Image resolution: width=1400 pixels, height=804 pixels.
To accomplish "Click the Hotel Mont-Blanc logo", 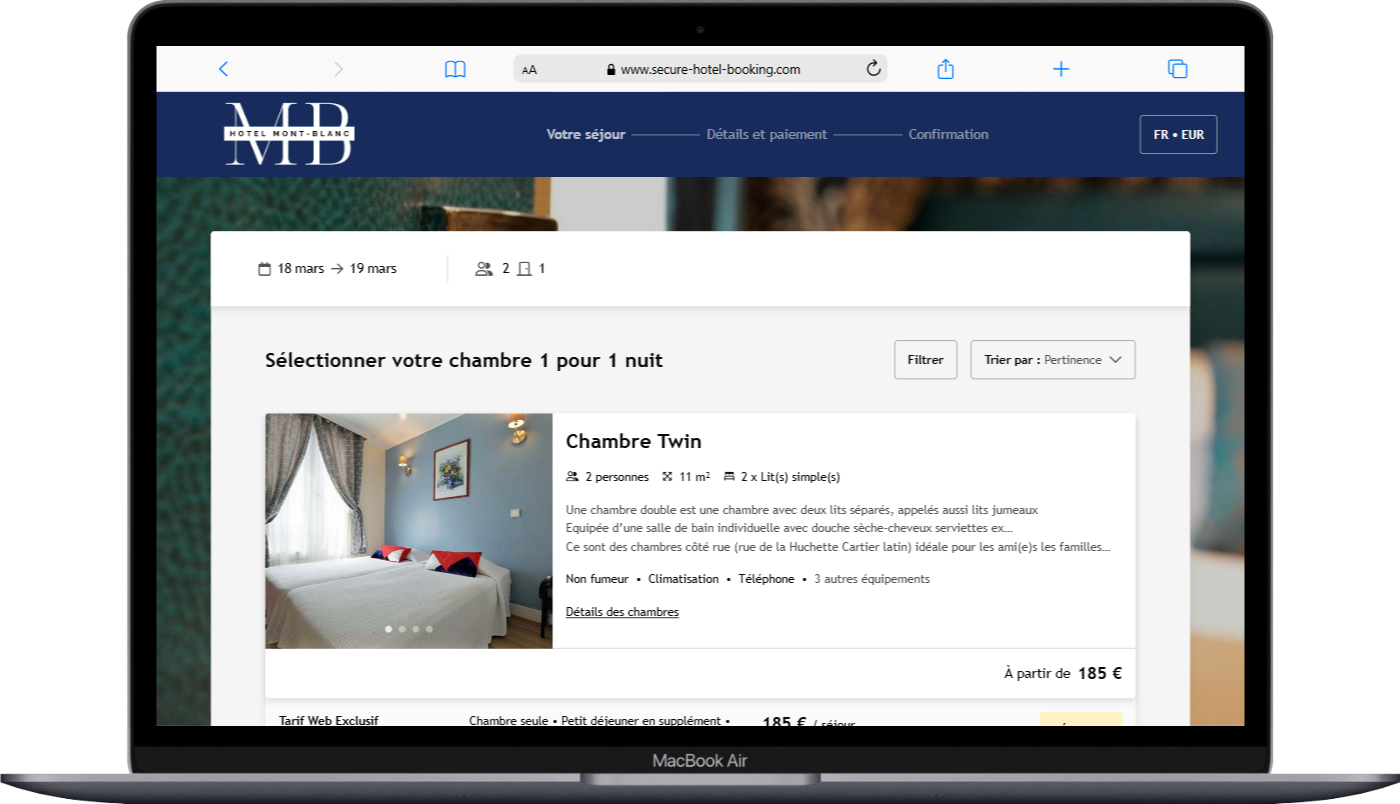I will coord(289,134).
